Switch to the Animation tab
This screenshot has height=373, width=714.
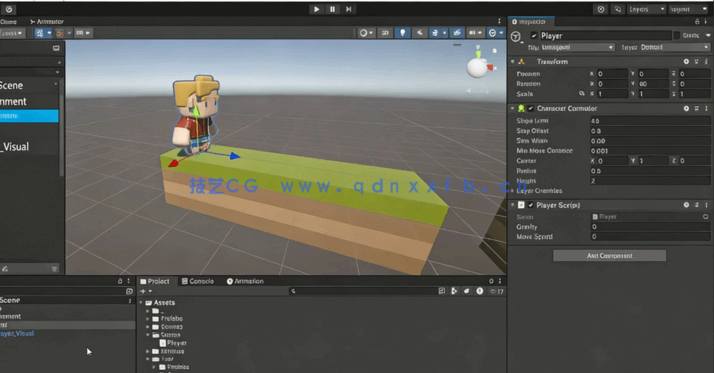(245, 281)
